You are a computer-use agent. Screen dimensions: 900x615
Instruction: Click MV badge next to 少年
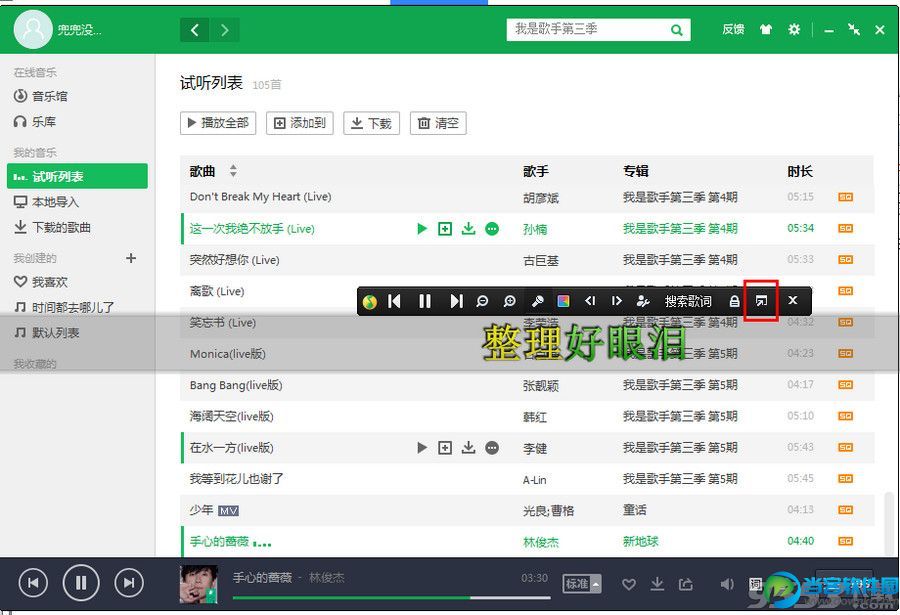click(228, 510)
